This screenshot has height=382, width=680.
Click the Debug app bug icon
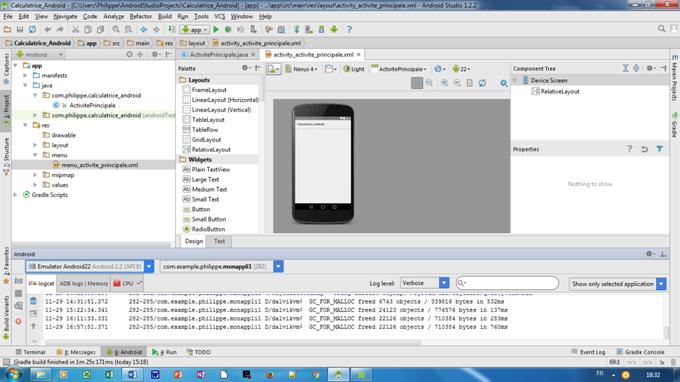tap(228, 29)
